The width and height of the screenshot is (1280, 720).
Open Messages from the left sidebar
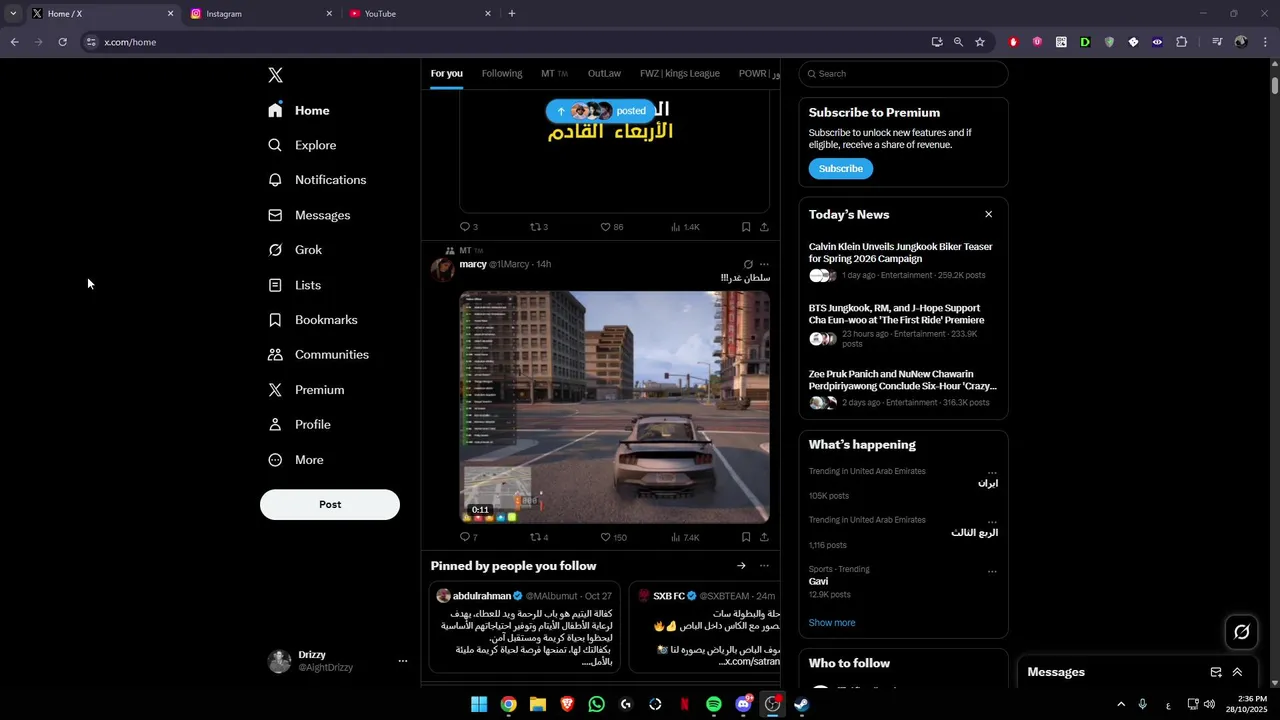pyautogui.click(x=309, y=215)
